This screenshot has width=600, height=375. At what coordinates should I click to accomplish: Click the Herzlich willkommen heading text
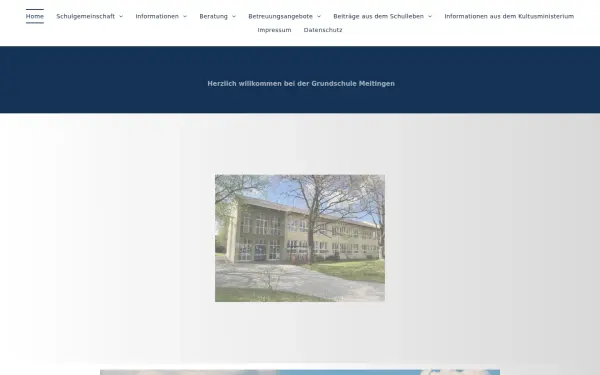point(301,83)
